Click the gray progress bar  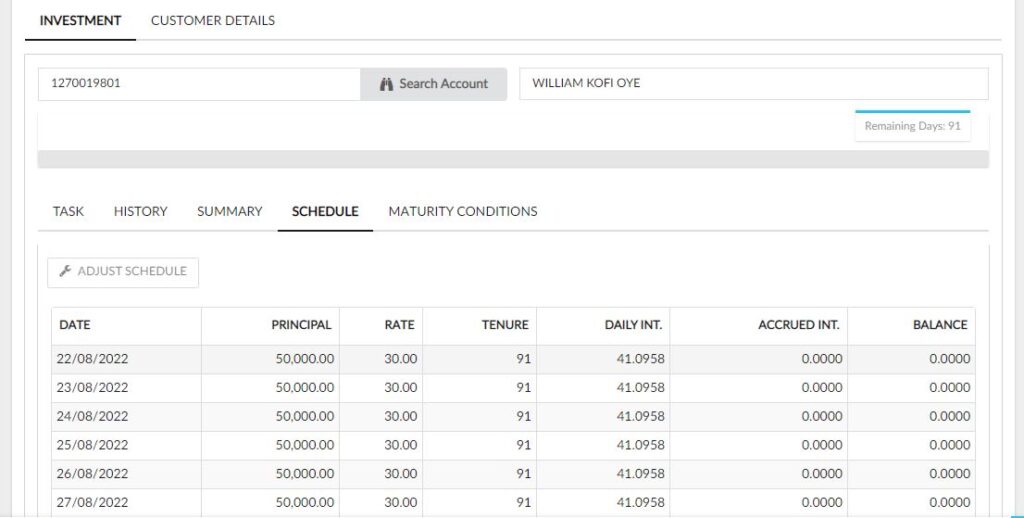click(512, 159)
